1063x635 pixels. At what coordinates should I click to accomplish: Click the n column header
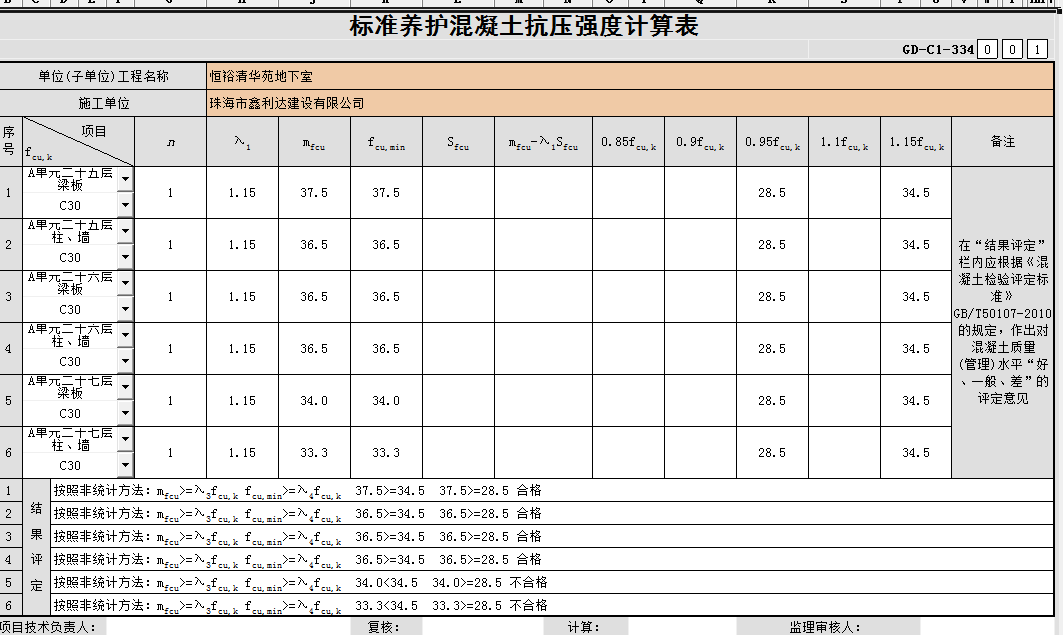coord(171,142)
